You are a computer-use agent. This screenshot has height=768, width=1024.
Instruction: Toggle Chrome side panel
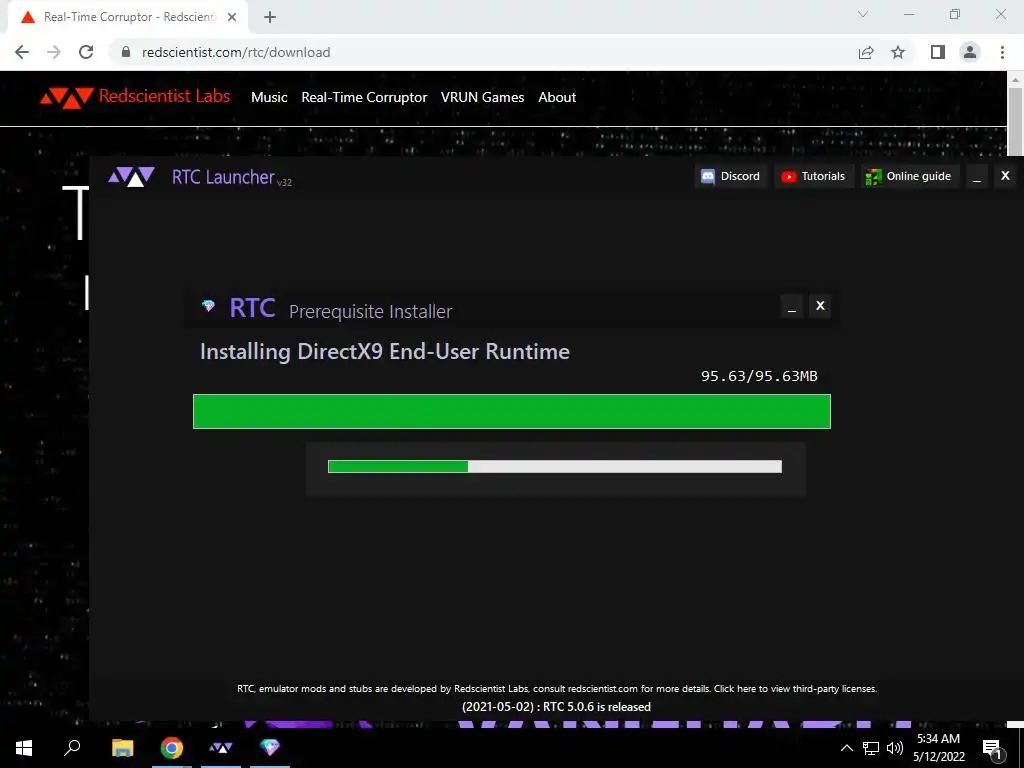click(938, 52)
